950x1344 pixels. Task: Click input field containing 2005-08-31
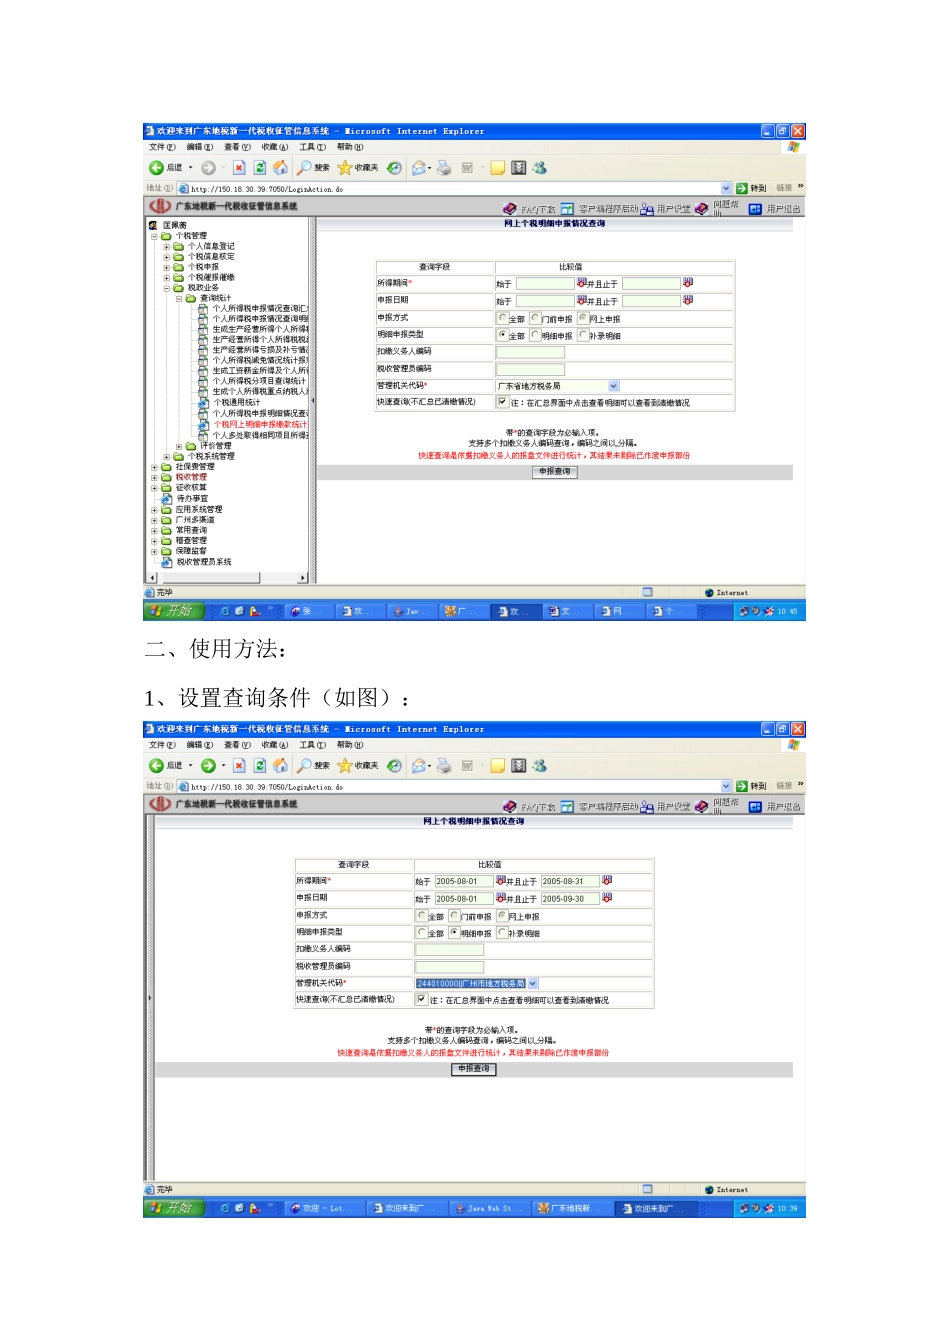tap(569, 882)
